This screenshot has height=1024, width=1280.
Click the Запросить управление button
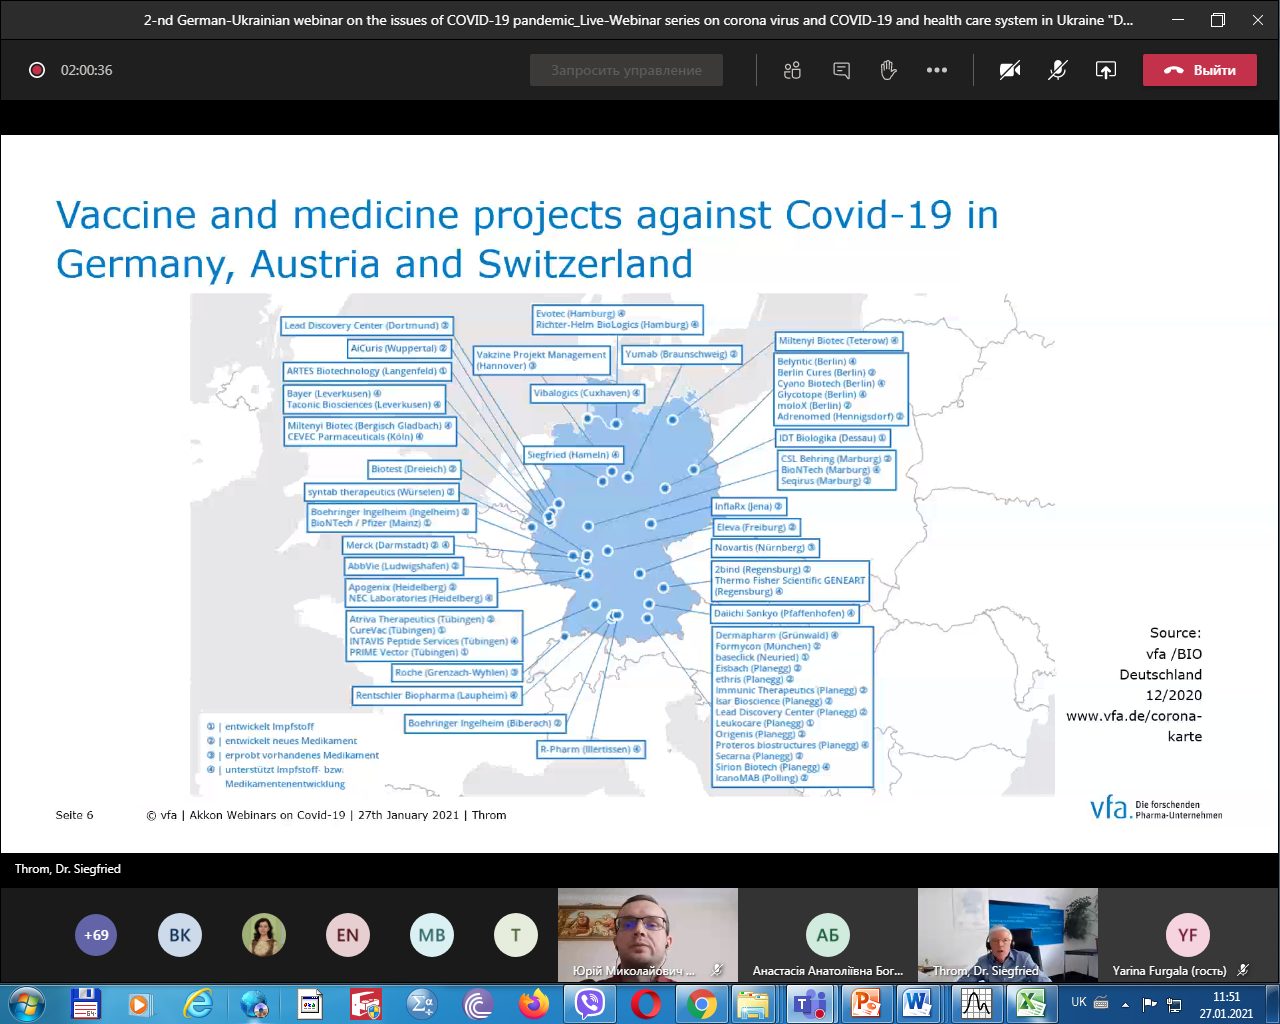(626, 70)
